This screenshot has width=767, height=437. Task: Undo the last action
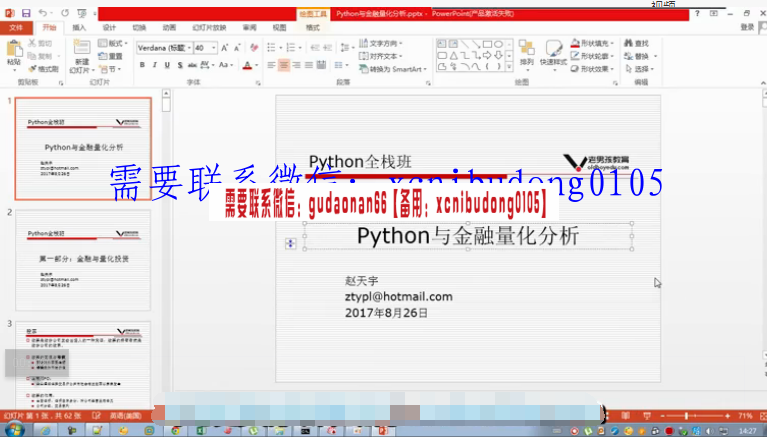point(43,13)
